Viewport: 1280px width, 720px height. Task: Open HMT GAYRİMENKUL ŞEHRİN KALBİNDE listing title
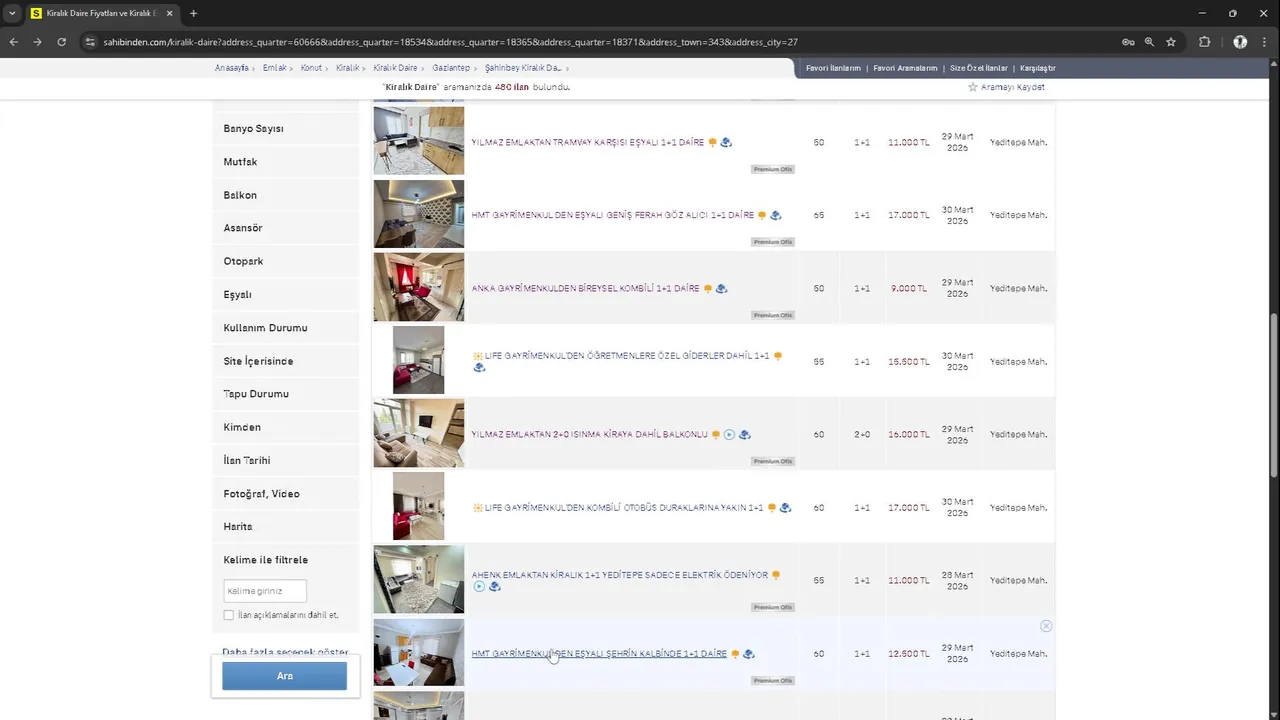click(x=599, y=654)
